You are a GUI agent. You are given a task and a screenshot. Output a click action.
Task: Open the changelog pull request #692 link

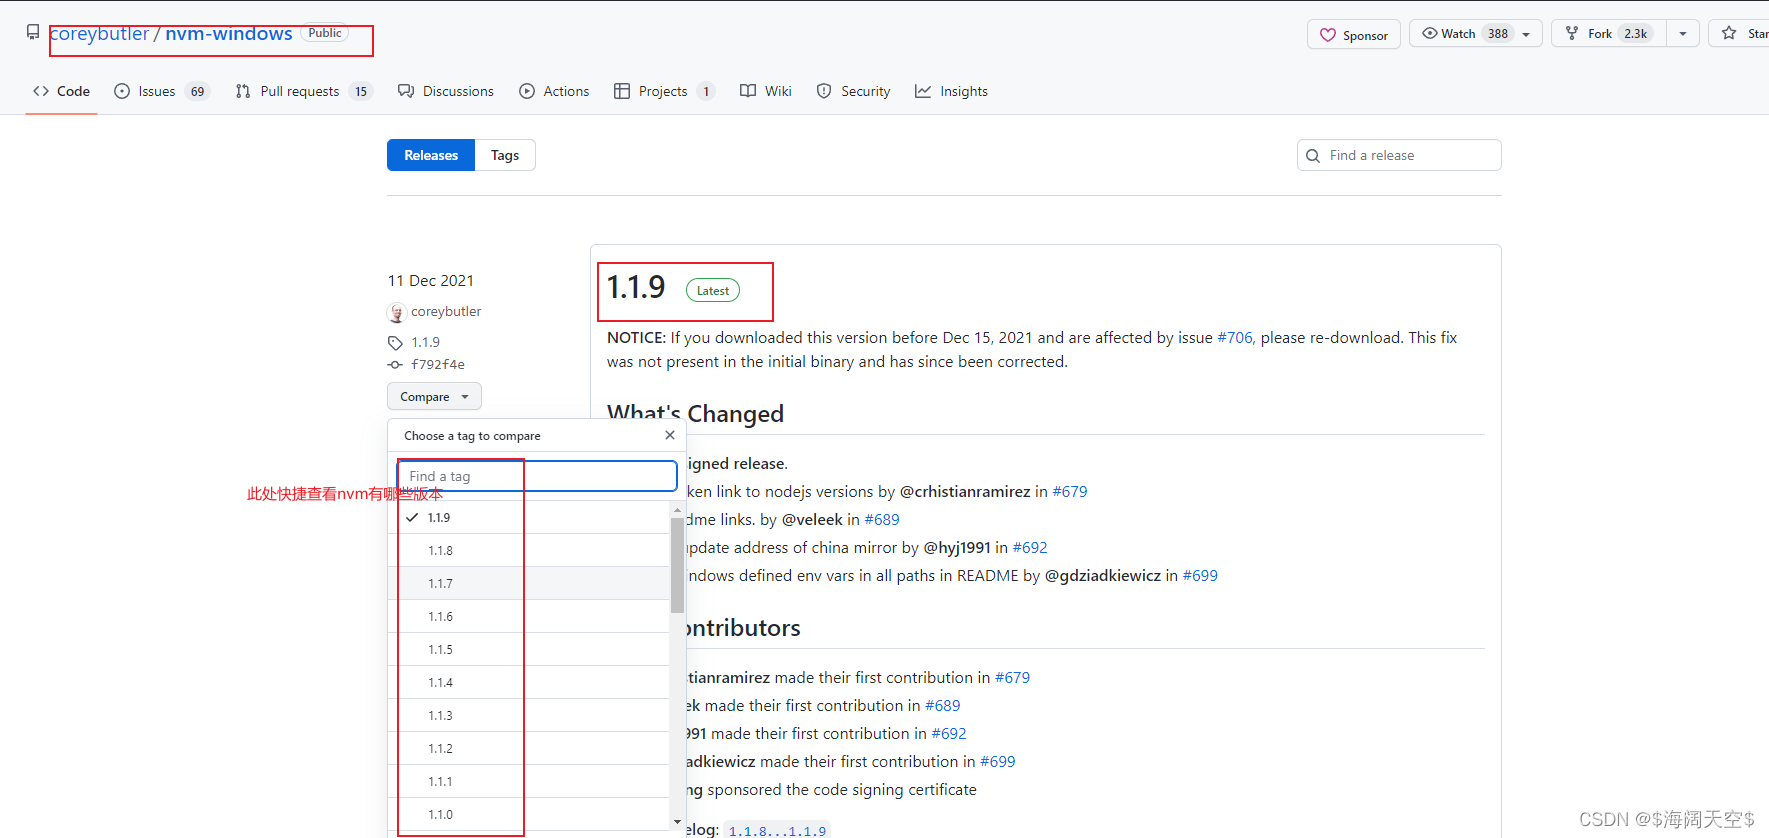point(1030,548)
